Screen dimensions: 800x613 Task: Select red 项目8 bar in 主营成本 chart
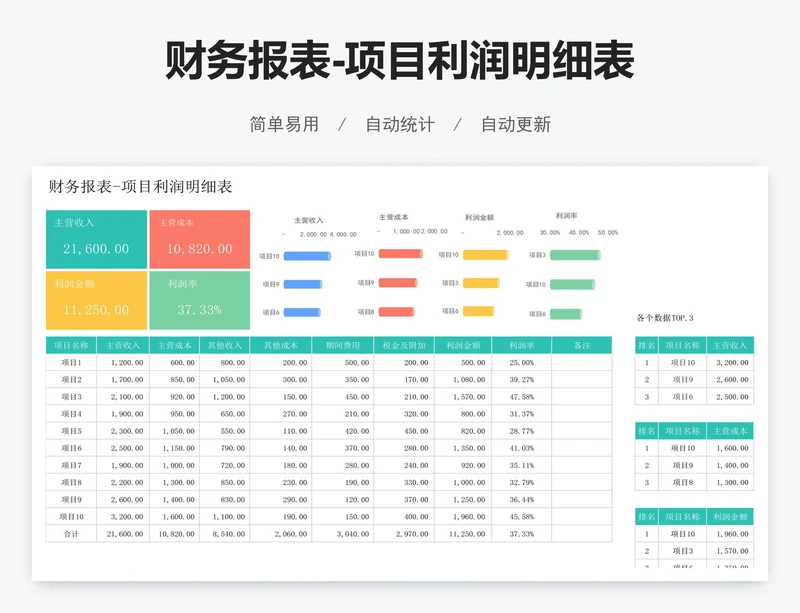(396, 311)
